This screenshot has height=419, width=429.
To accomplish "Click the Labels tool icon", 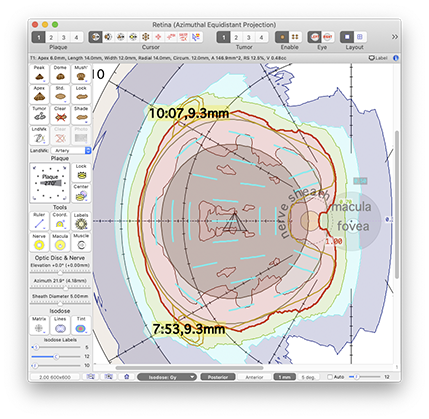I will [x=81, y=221].
